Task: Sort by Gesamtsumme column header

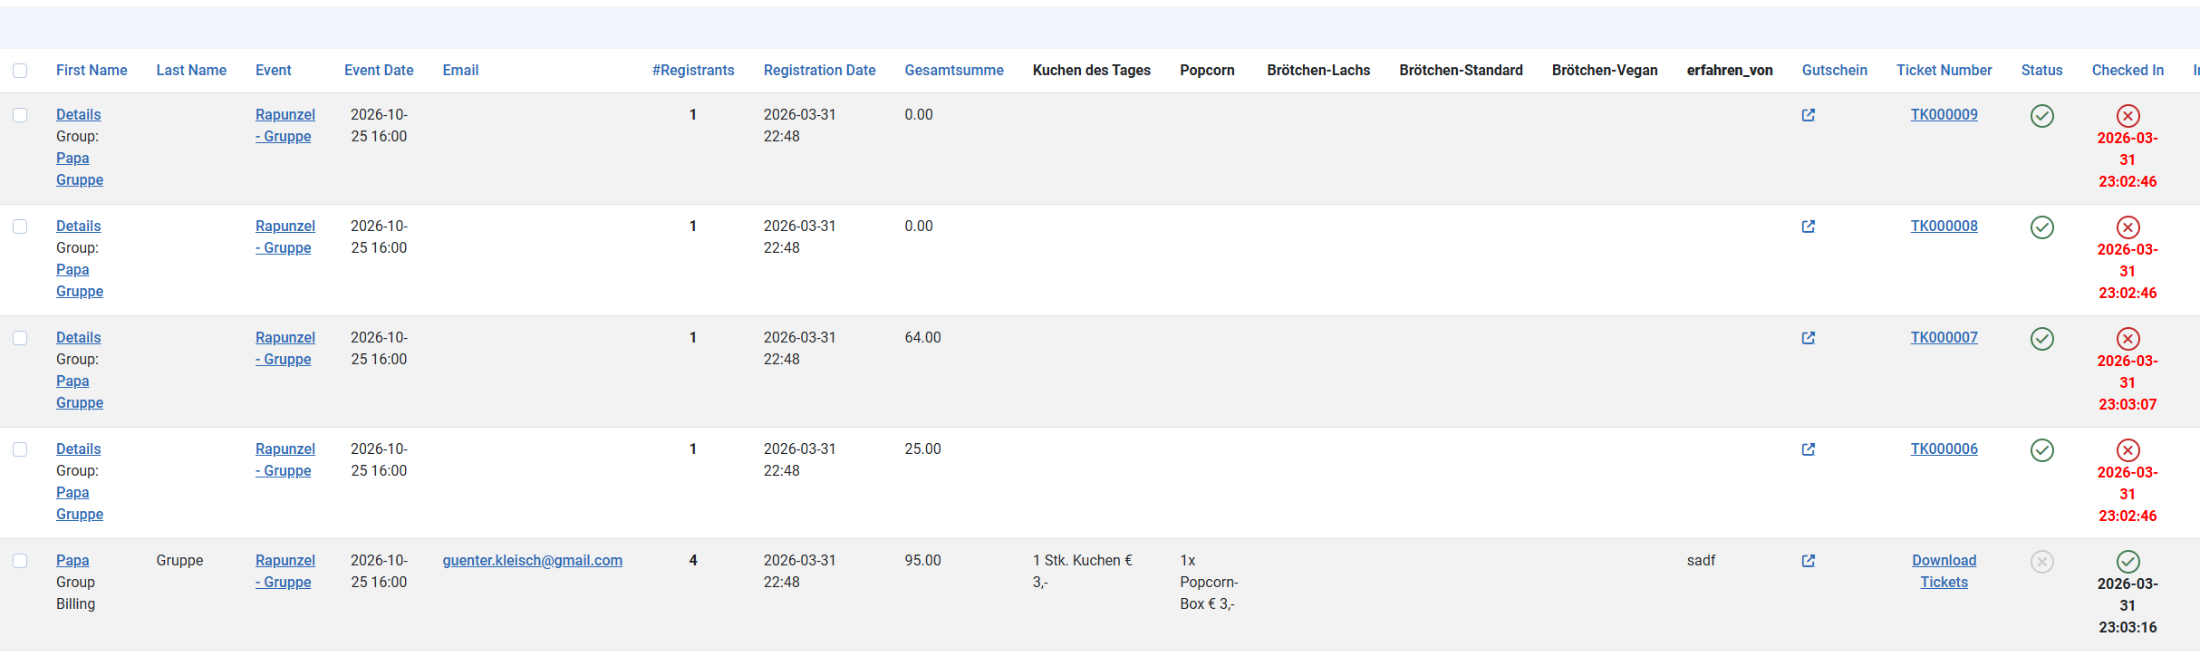Action: (x=953, y=70)
